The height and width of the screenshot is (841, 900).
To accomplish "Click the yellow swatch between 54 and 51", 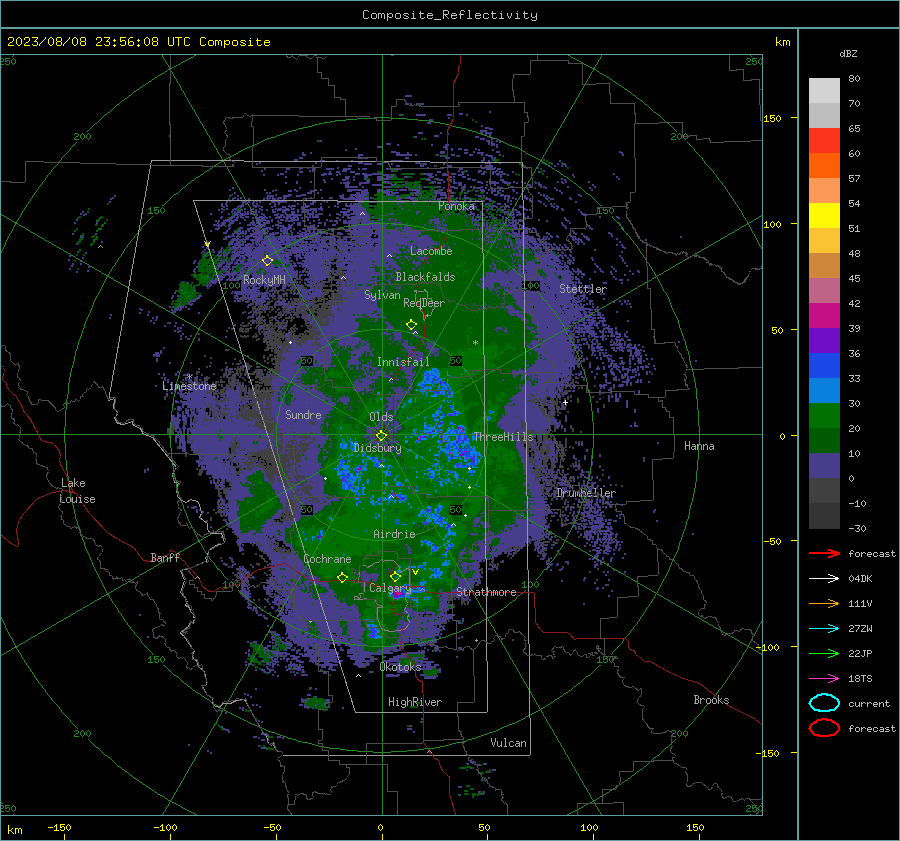I will (x=824, y=215).
